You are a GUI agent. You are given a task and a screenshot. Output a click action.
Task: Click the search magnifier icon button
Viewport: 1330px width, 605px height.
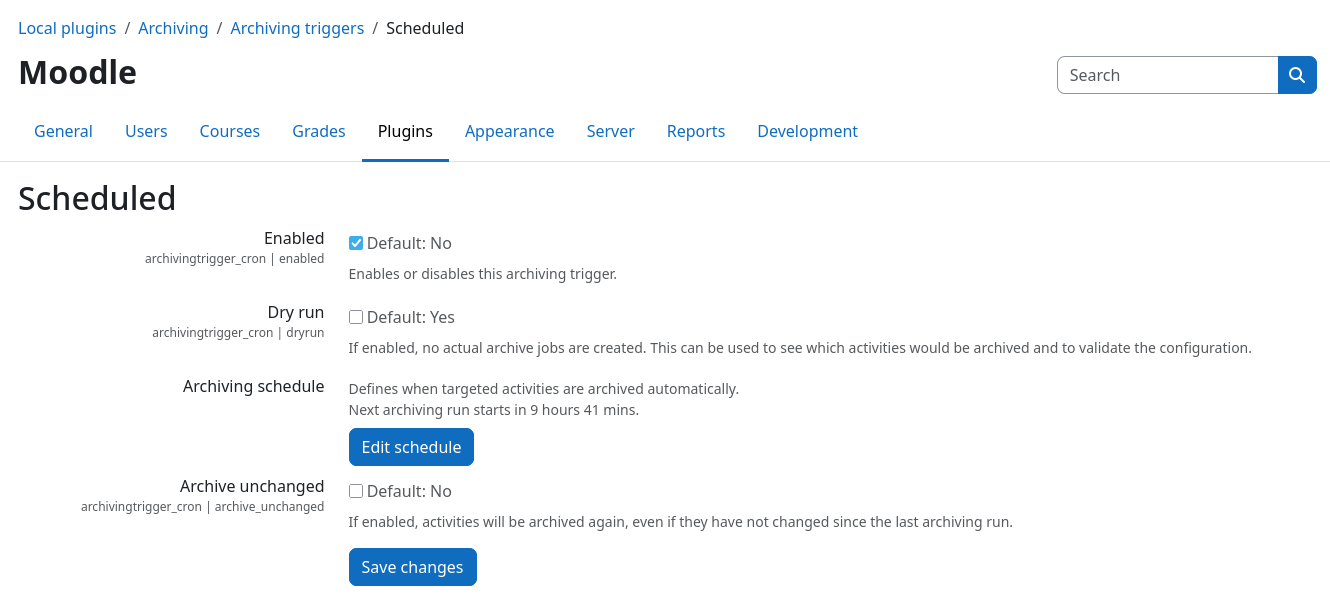tap(1297, 75)
